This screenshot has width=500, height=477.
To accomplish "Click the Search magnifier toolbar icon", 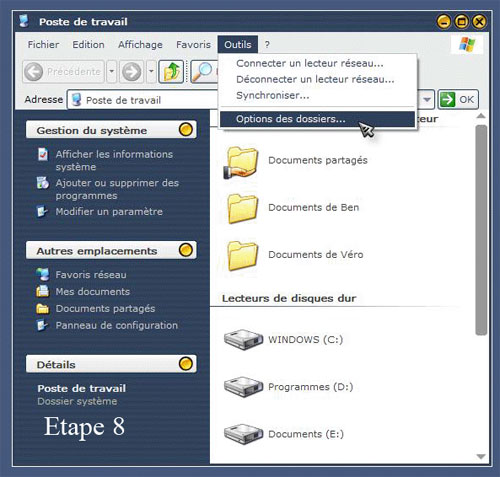I will 203,71.
